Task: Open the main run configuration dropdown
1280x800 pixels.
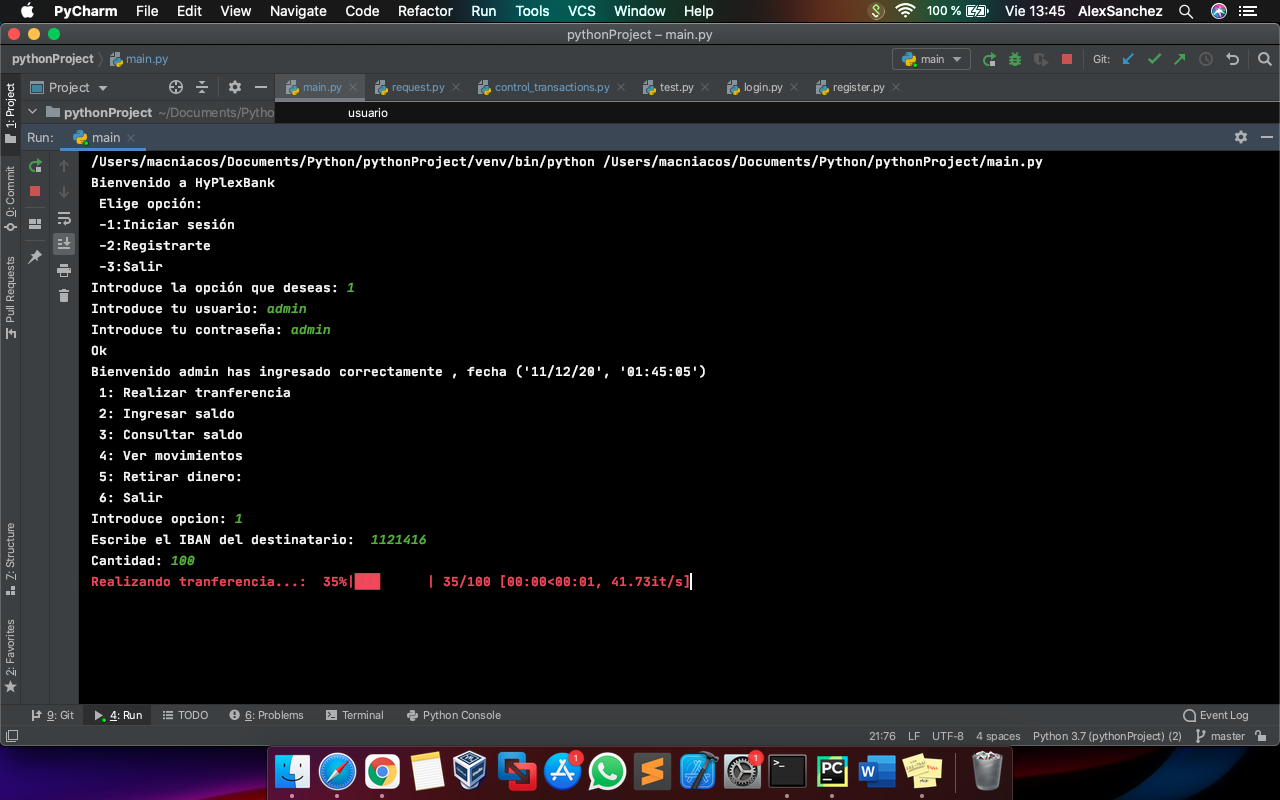Action: click(931, 59)
